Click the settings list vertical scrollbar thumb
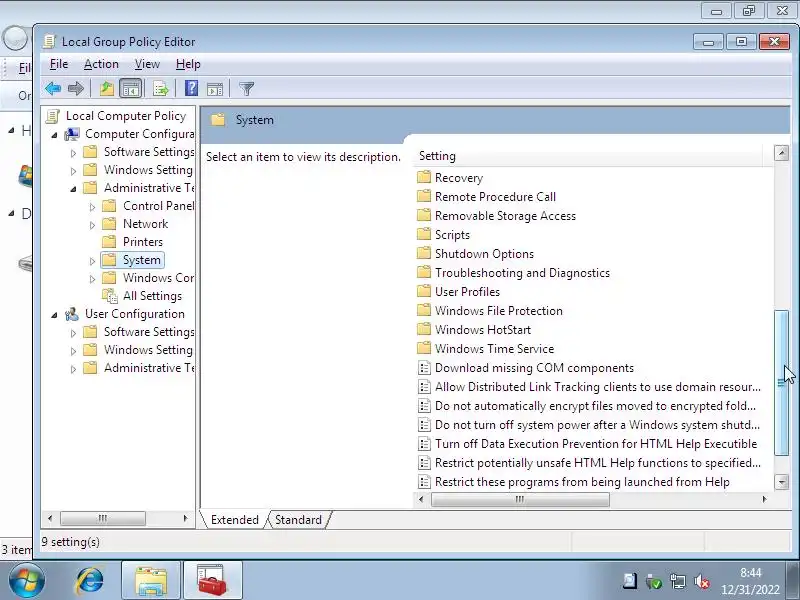Image resolution: width=800 pixels, height=600 pixels. click(x=781, y=383)
